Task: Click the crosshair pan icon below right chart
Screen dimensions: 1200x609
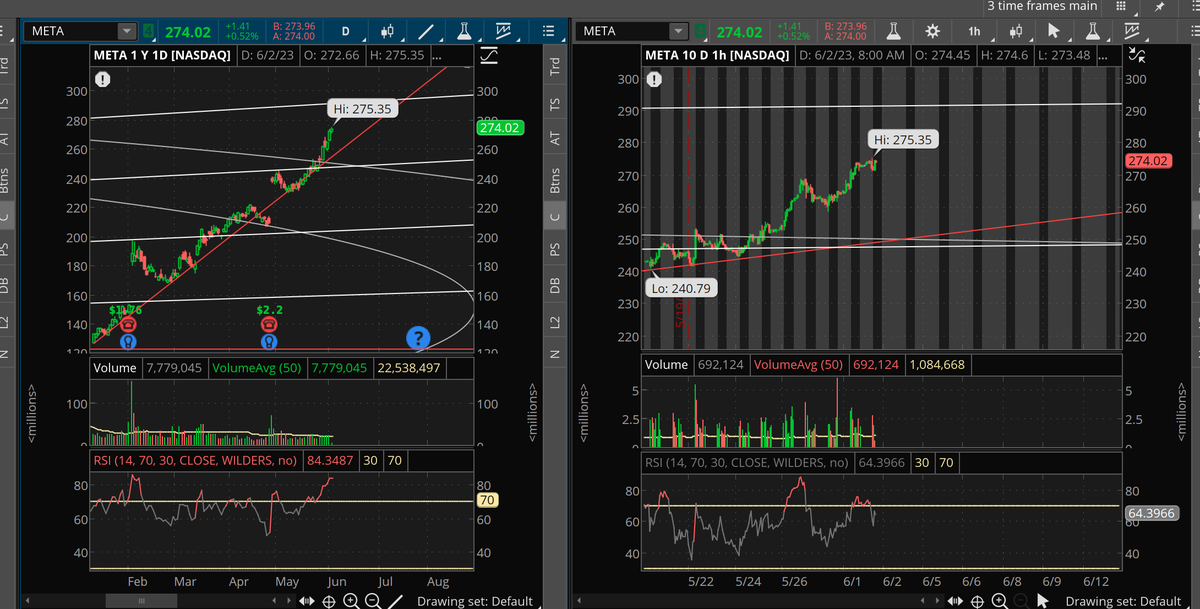Action: pos(976,601)
